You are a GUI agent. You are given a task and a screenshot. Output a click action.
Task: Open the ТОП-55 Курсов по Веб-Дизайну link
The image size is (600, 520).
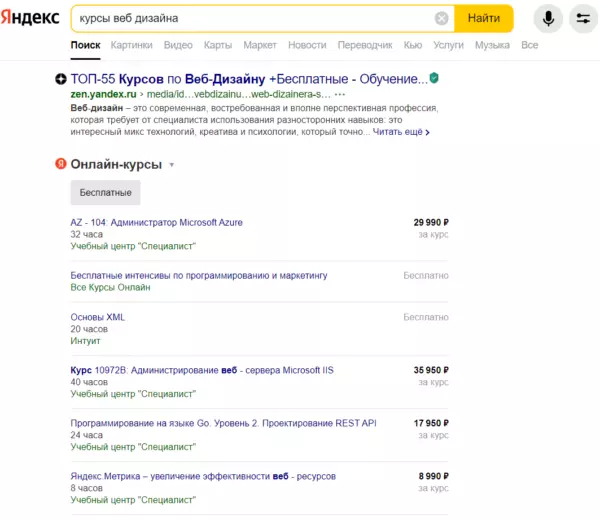click(247, 79)
